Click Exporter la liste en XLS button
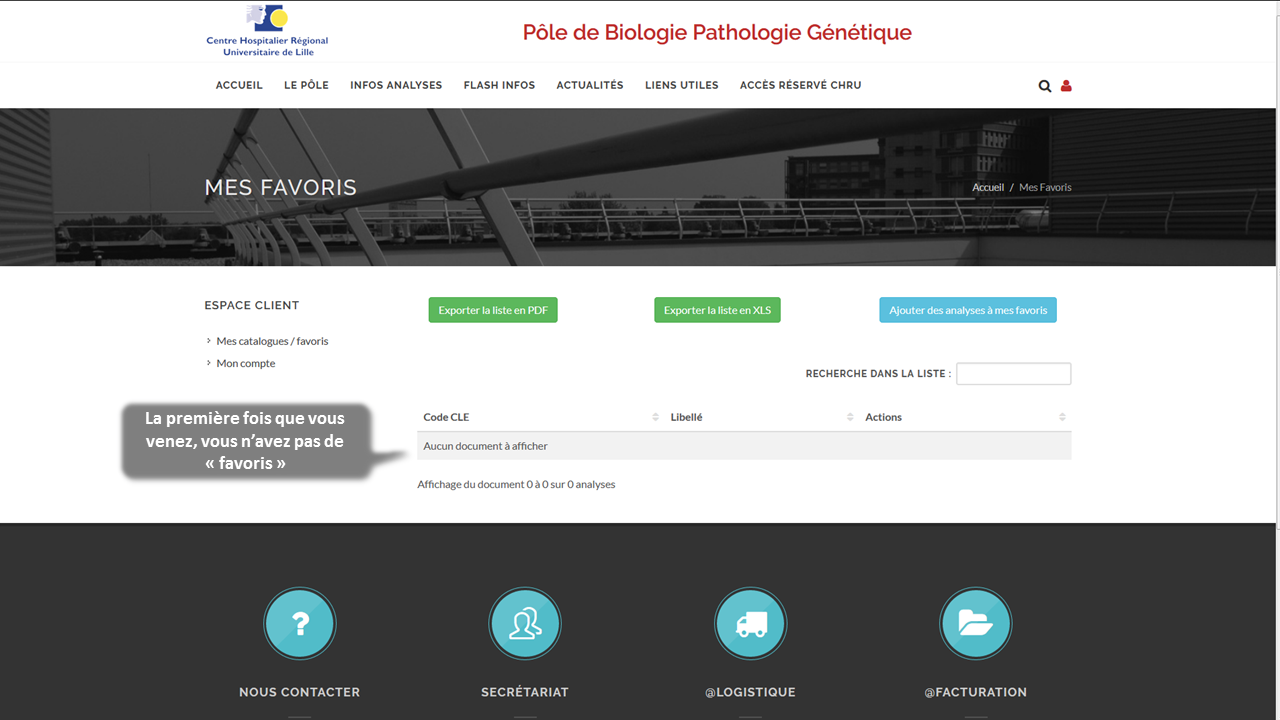 pyautogui.click(x=717, y=310)
